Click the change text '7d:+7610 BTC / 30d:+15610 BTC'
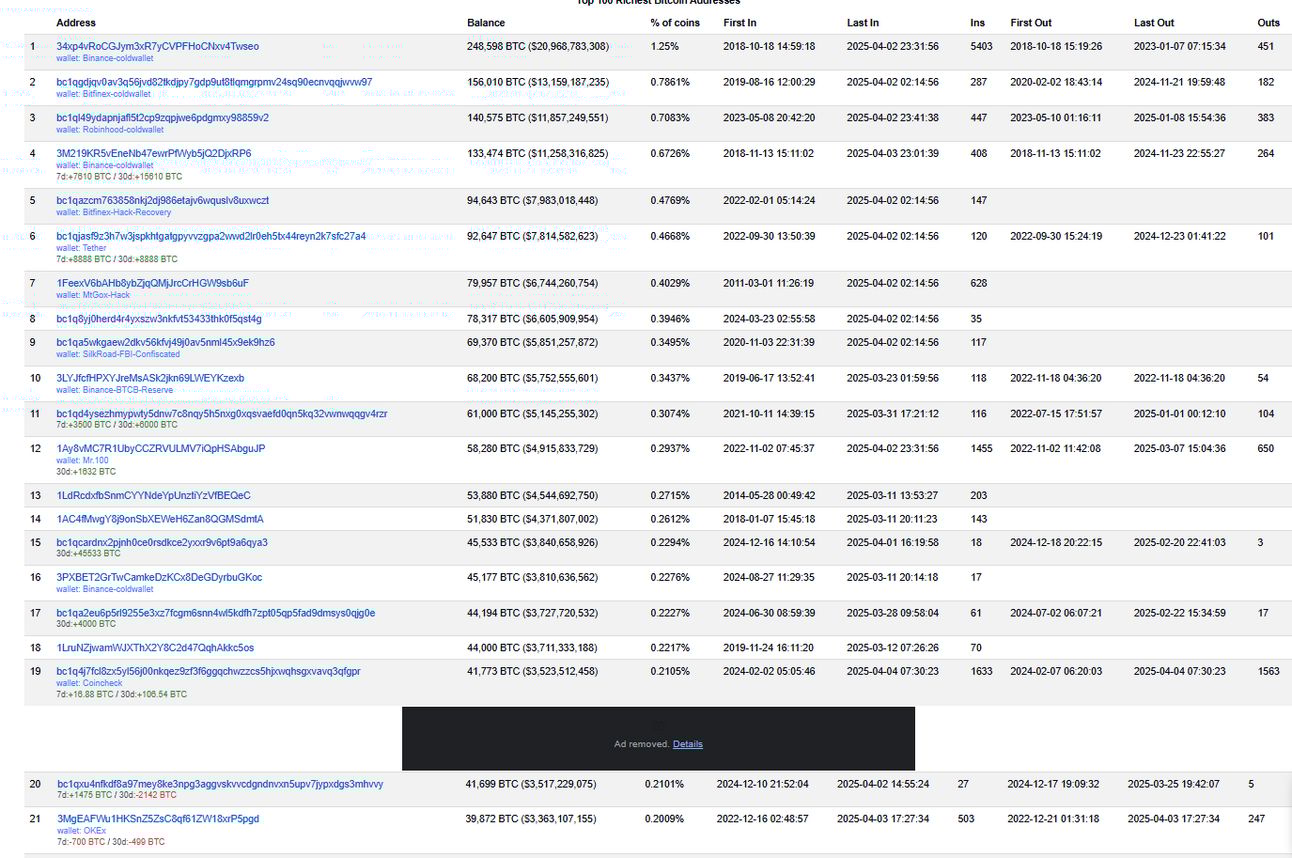The image size is (1292, 858). pos(119,177)
